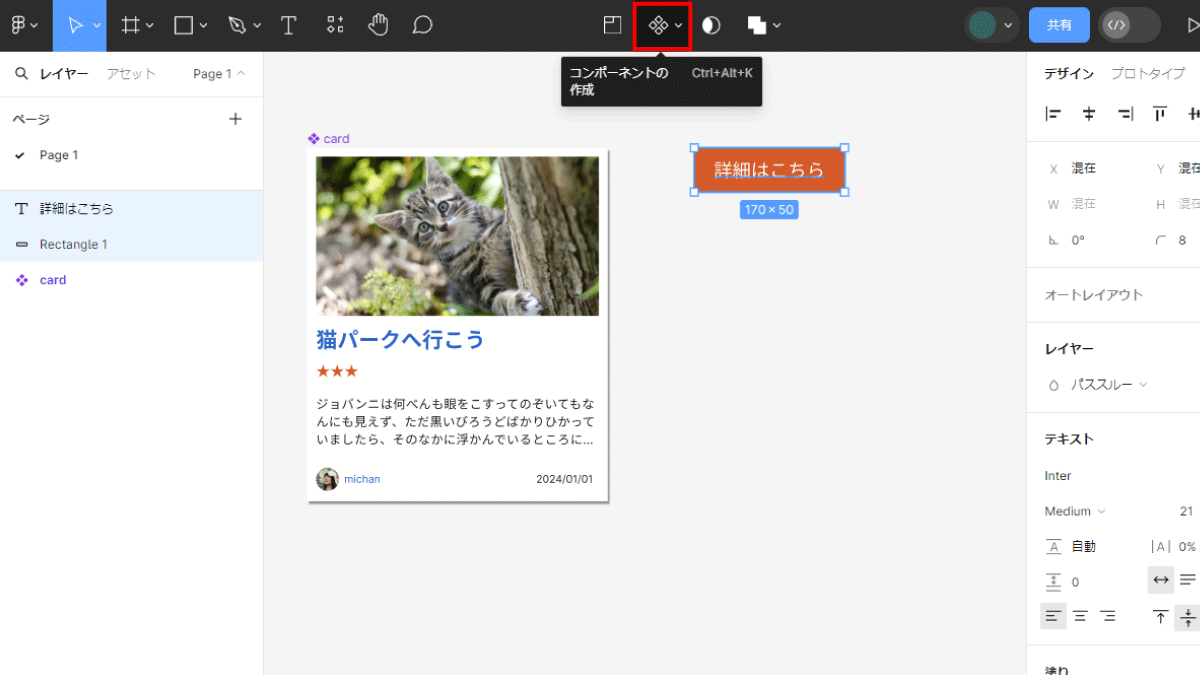Screen dimensions: 1200x675
Task: Open shape tools dropdown arrow
Action: coord(203,26)
